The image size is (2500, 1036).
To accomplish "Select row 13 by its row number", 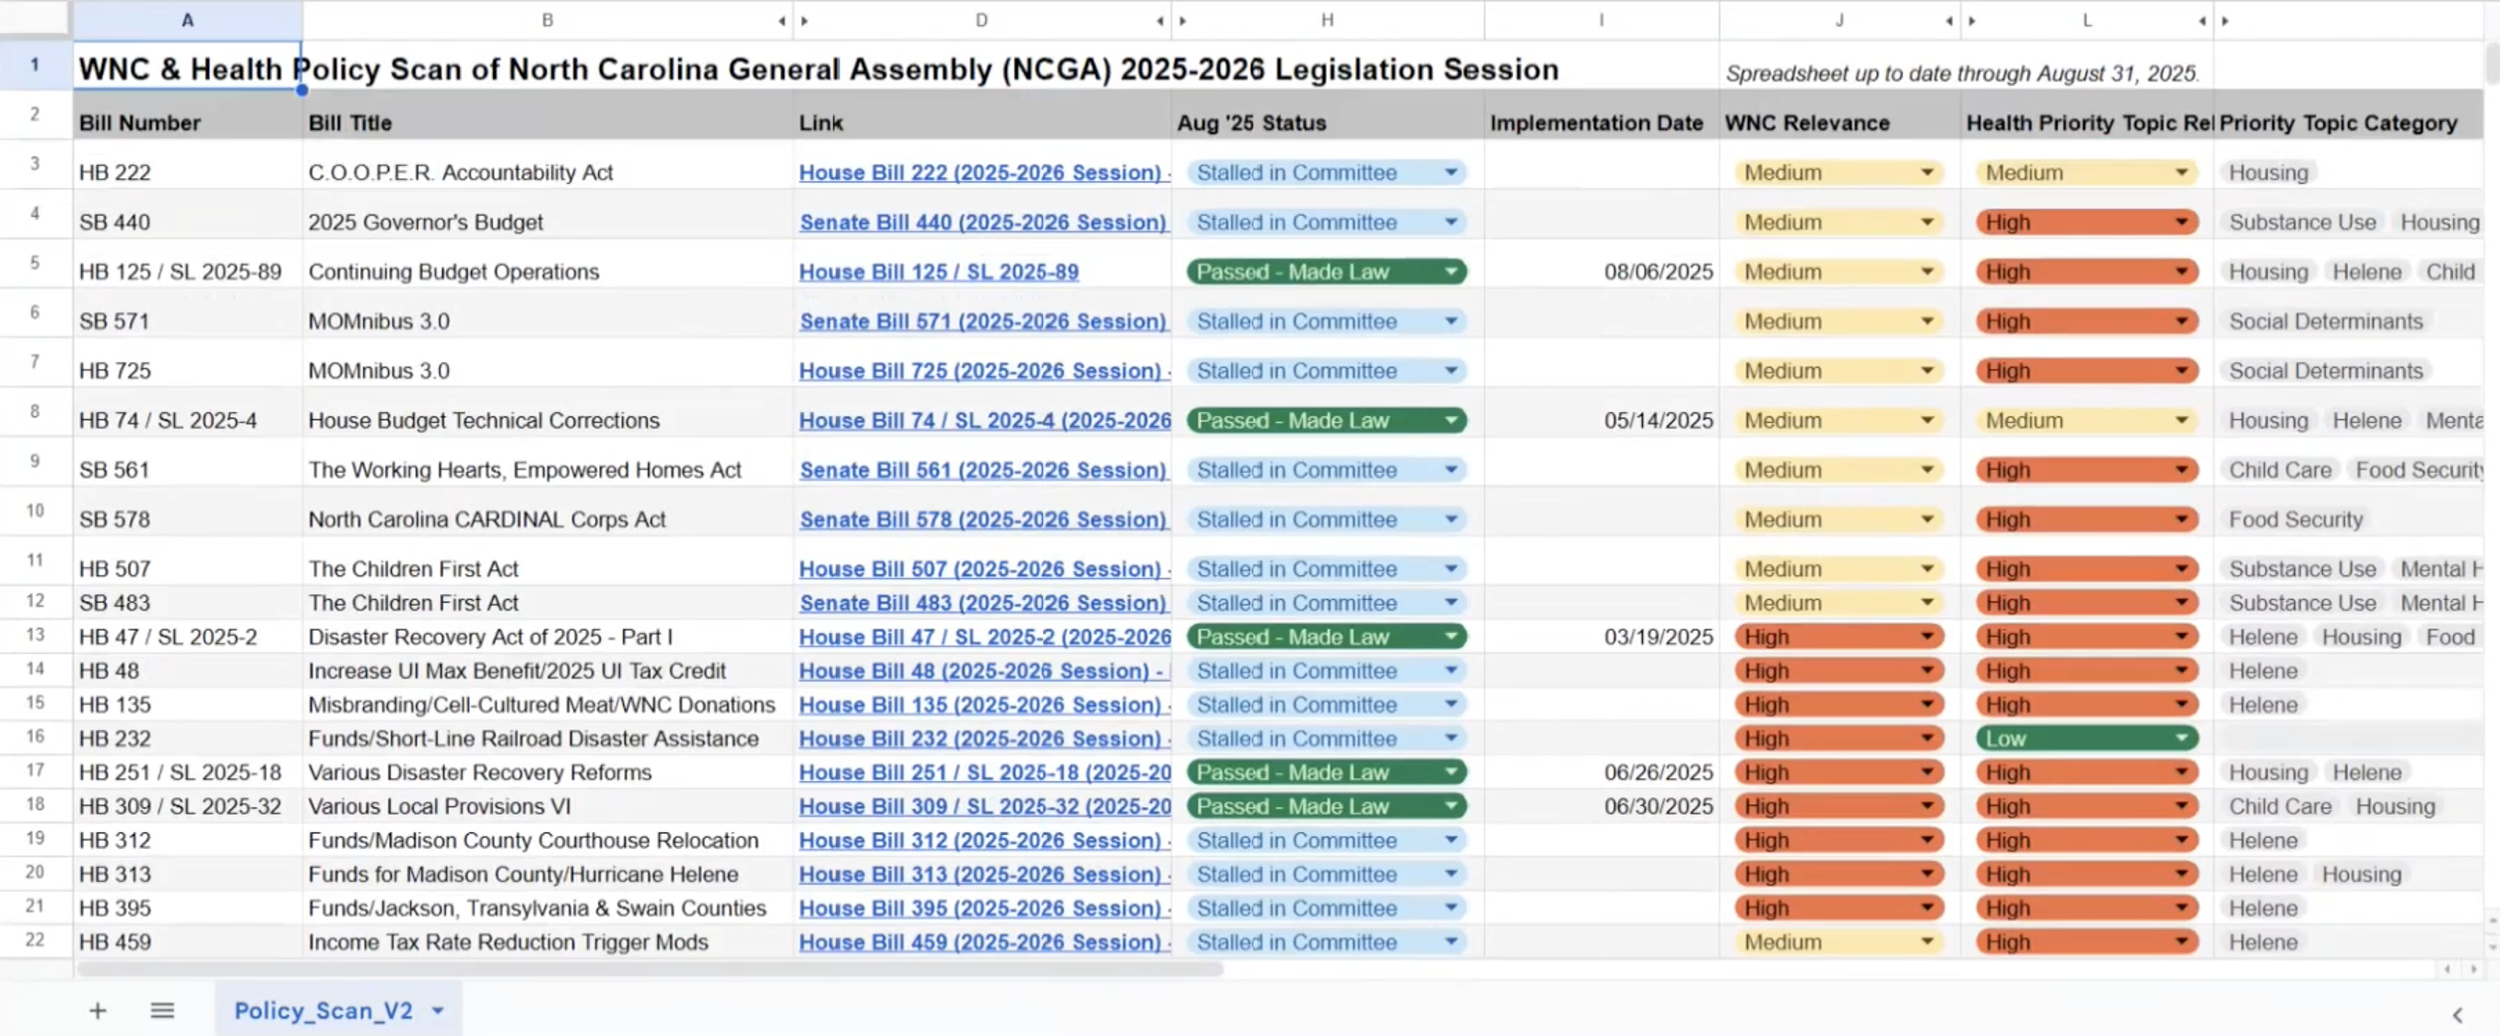I will point(35,636).
